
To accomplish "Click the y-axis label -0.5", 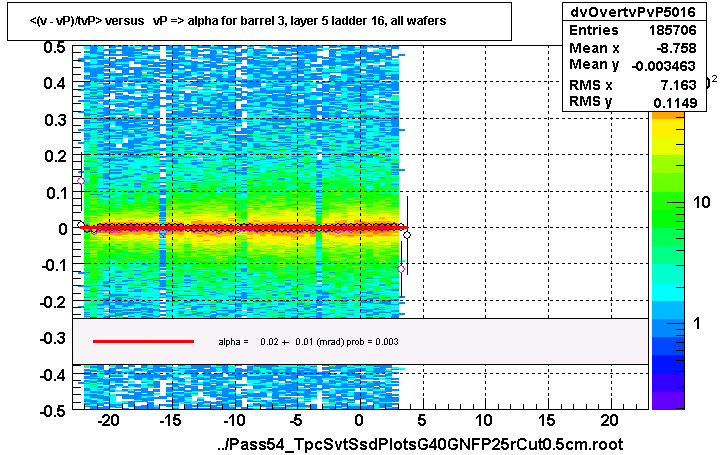I will [53, 410].
